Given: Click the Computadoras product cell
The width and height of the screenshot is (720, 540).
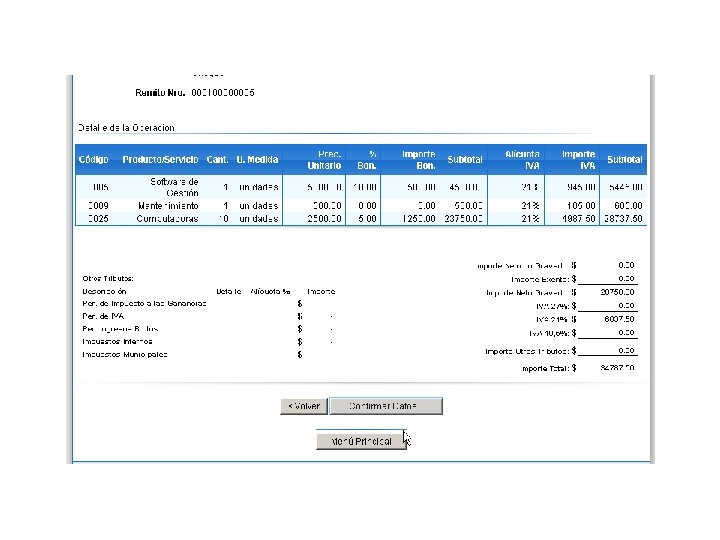Looking at the screenshot, I should click(x=167, y=219).
